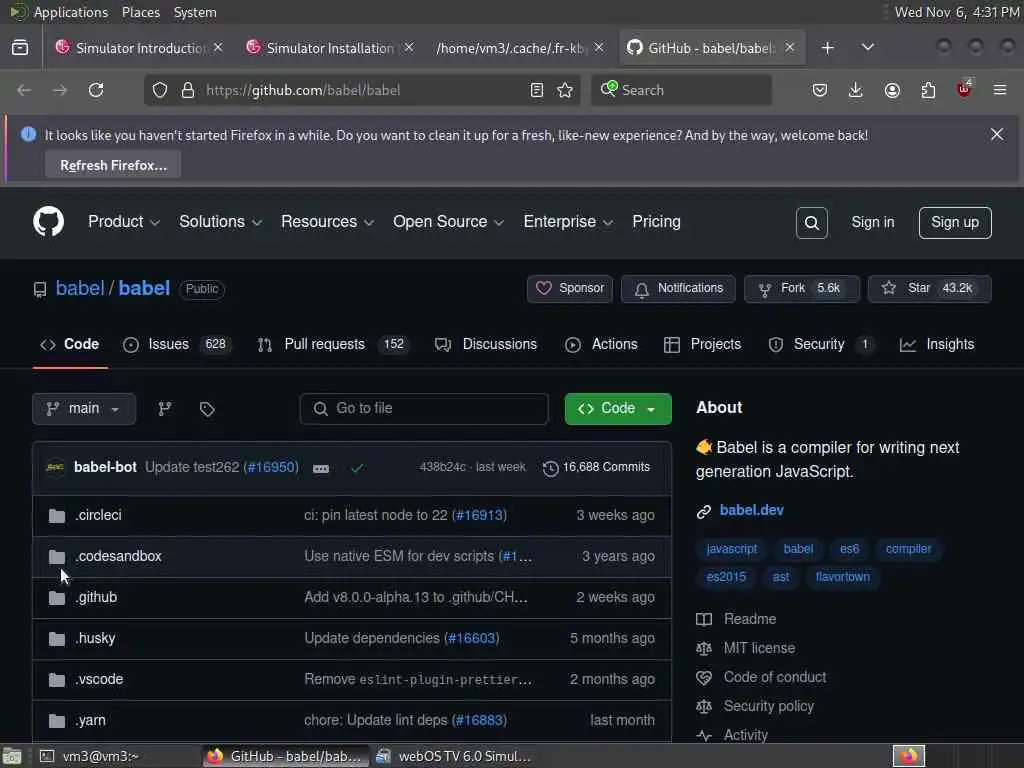Expand the Open Source menu
Image resolution: width=1024 pixels, height=768 pixels.
click(449, 222)
